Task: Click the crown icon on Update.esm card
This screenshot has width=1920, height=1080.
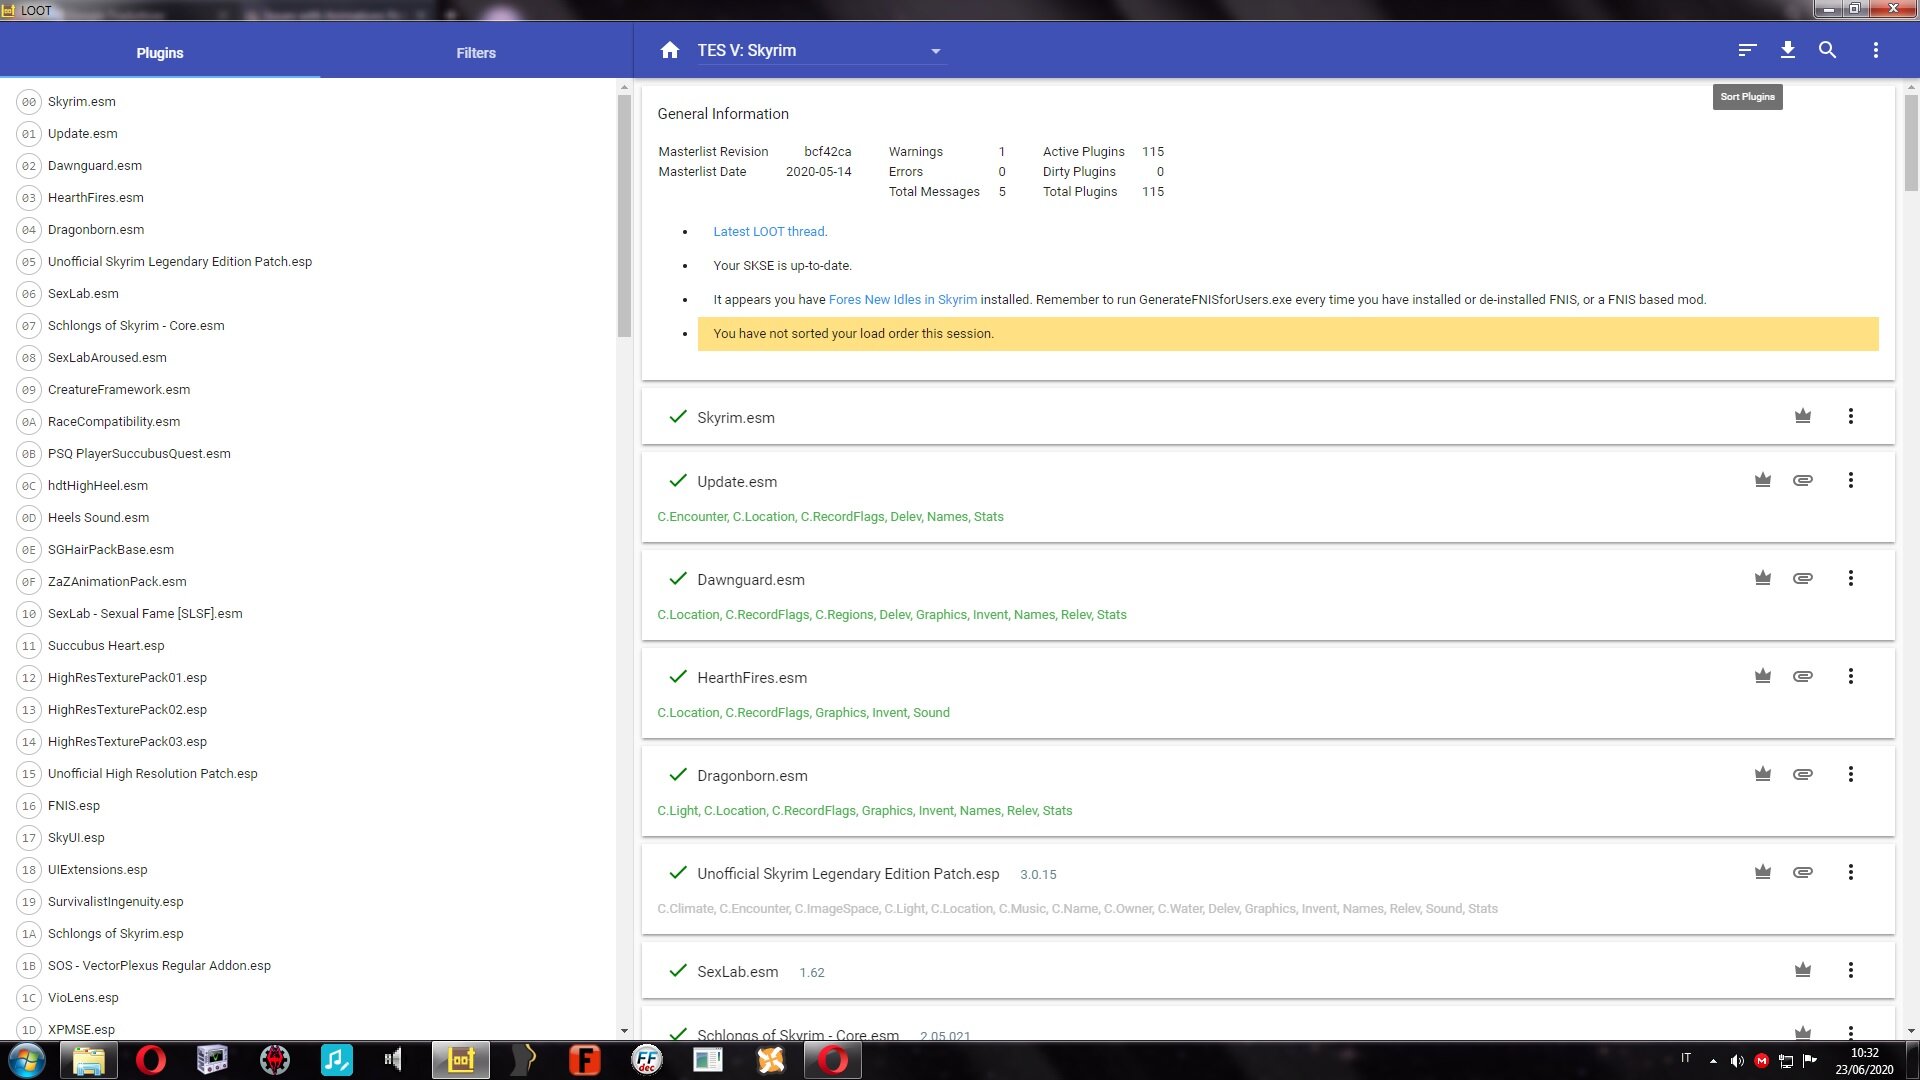Action: [1763, 480]
